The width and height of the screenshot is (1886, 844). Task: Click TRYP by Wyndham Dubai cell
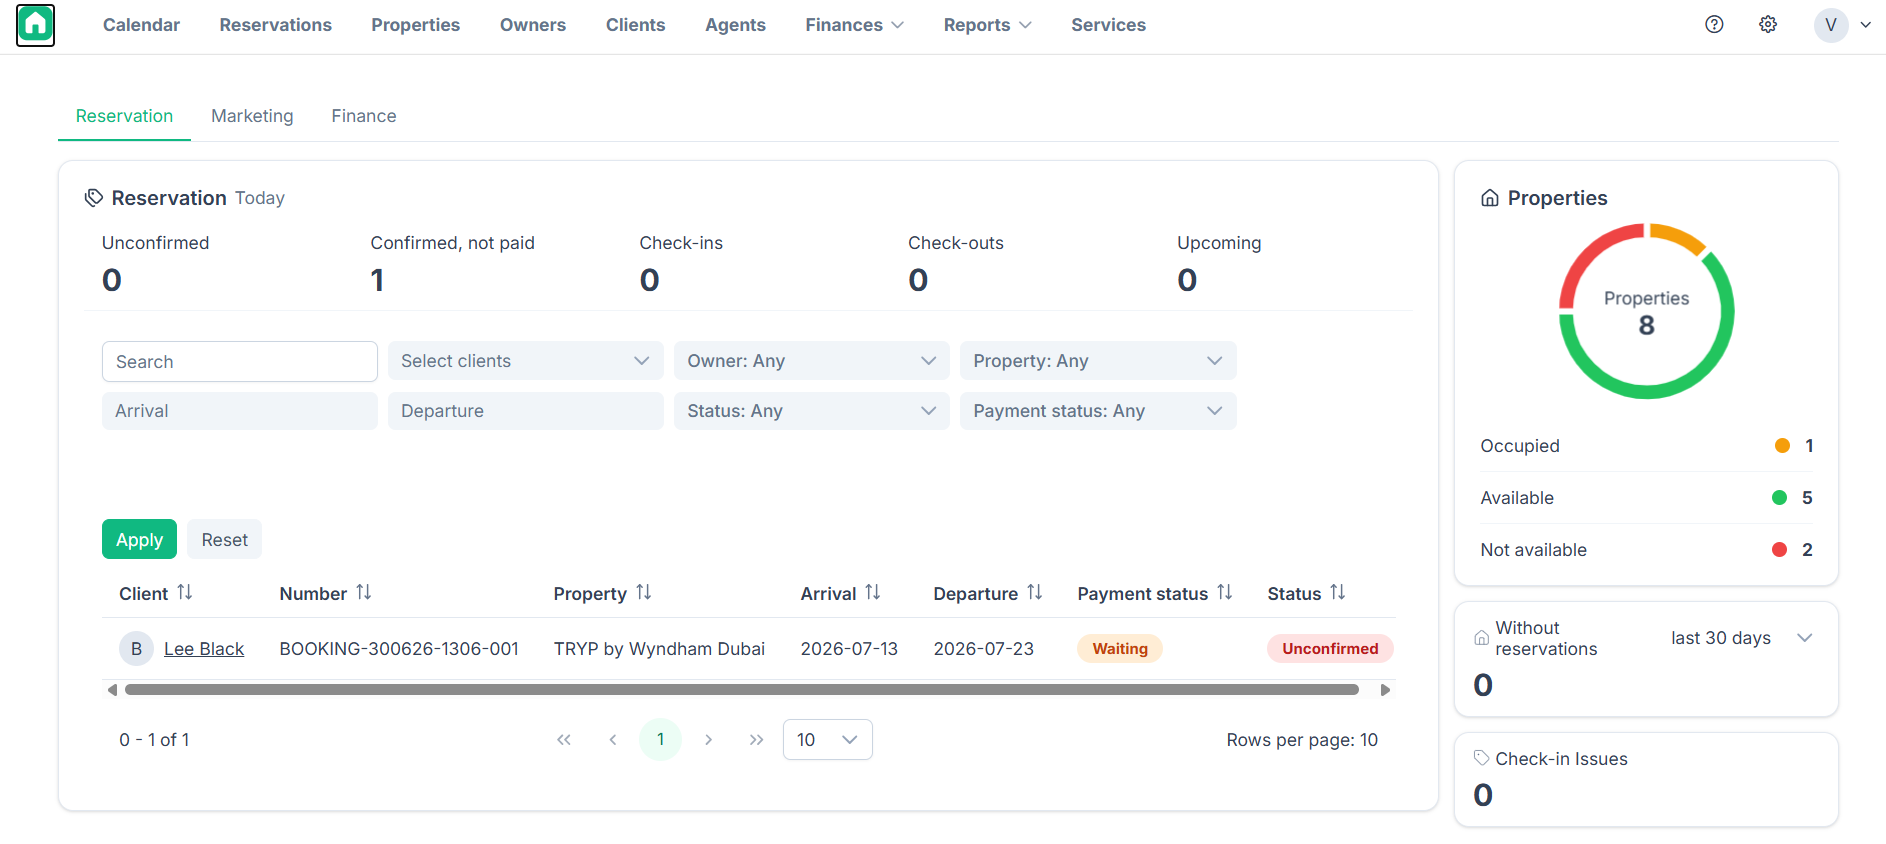[659, 649]
